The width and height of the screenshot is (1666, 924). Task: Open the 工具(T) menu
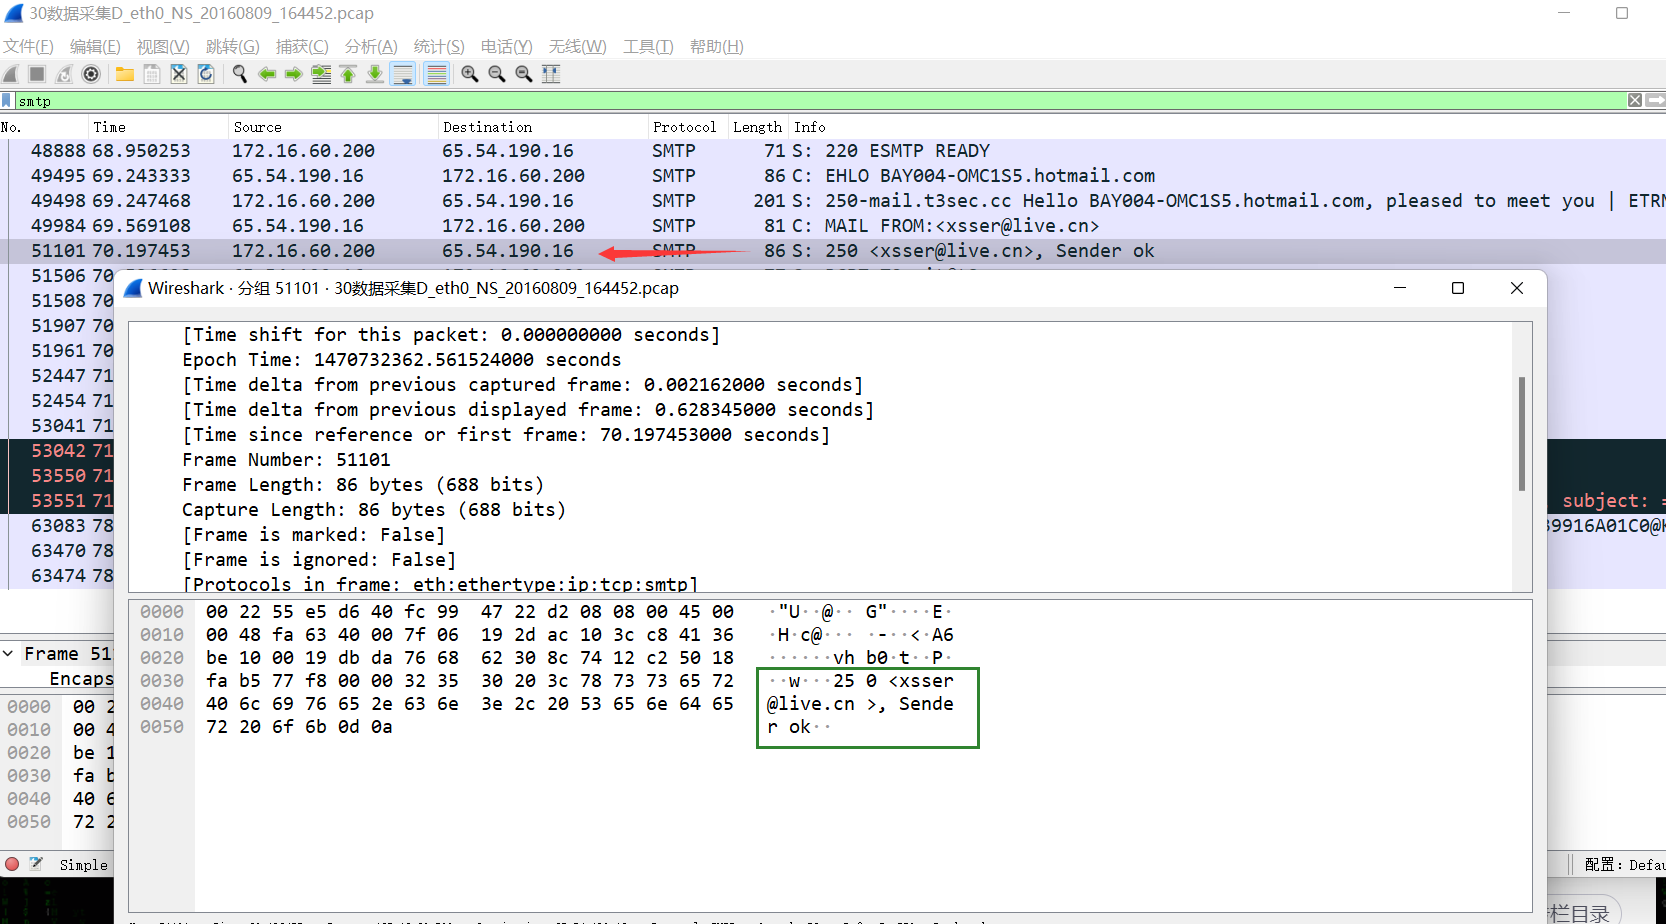coord(648,46)
